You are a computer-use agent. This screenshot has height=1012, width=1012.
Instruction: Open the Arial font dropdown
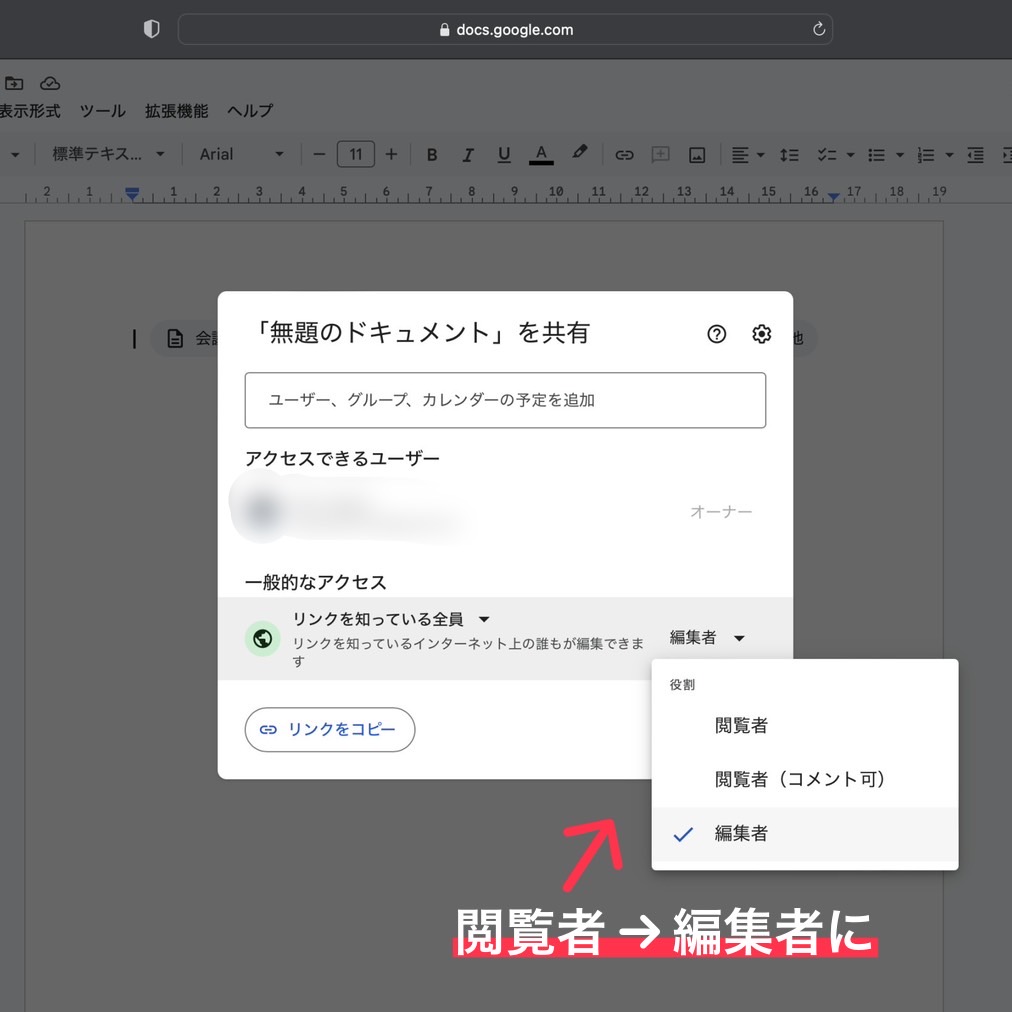coord(241,155)
